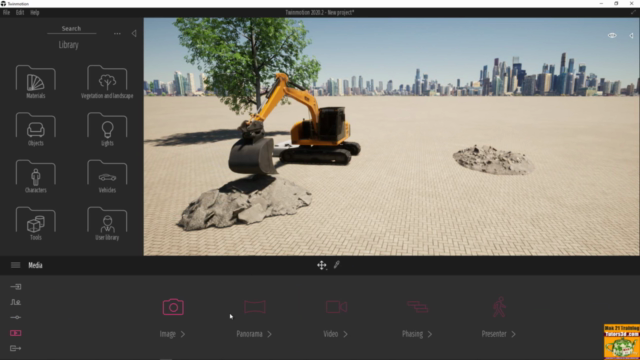Viewport: 640px width, 360px height.
Task: Open the Materials library folder
Action: [x=36, y=82]
